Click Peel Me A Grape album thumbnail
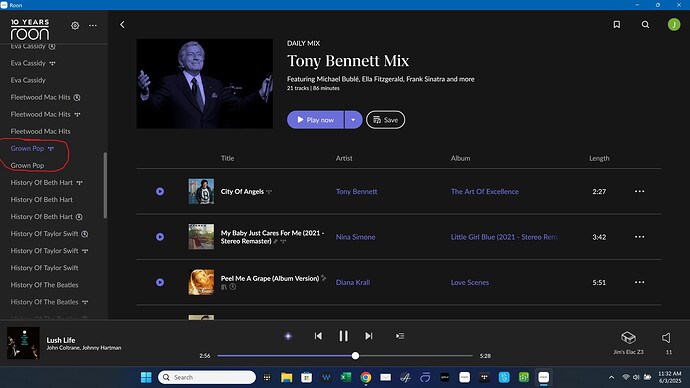 201,282
